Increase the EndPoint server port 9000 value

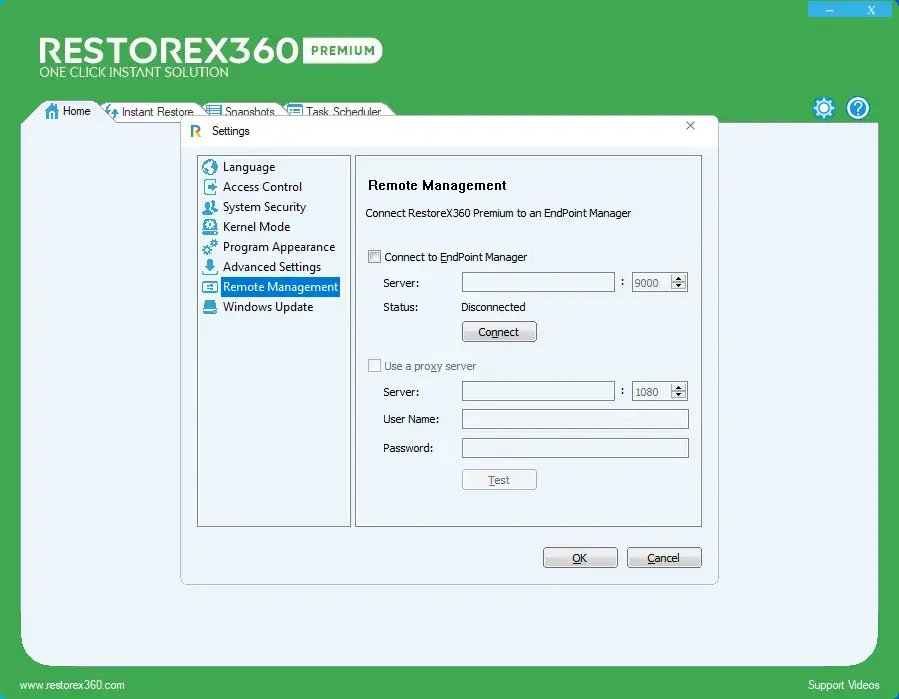[x=679, y=279]
